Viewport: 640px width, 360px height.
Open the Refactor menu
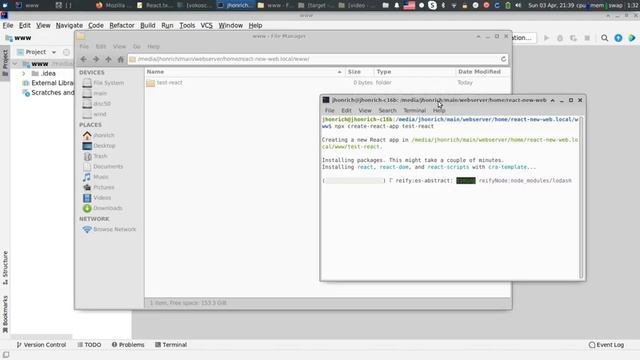point(122,25)
